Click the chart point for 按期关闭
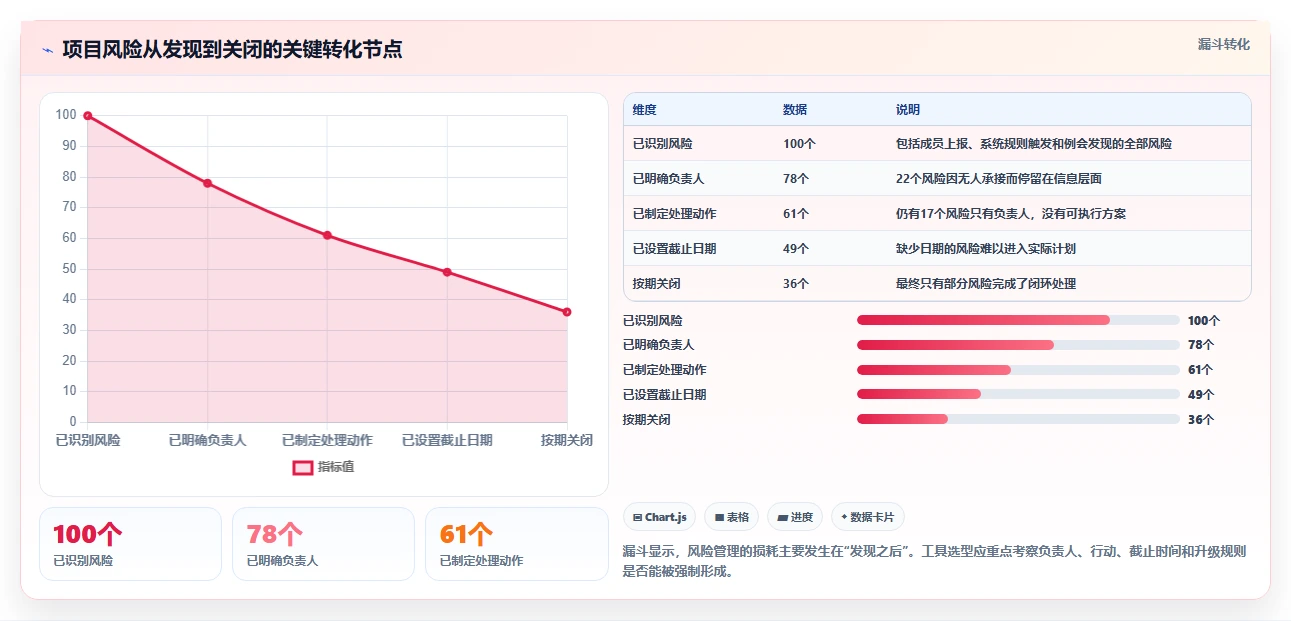Image resolution: width=1291 pixels, height=621 pixels. tap(567, 312)
